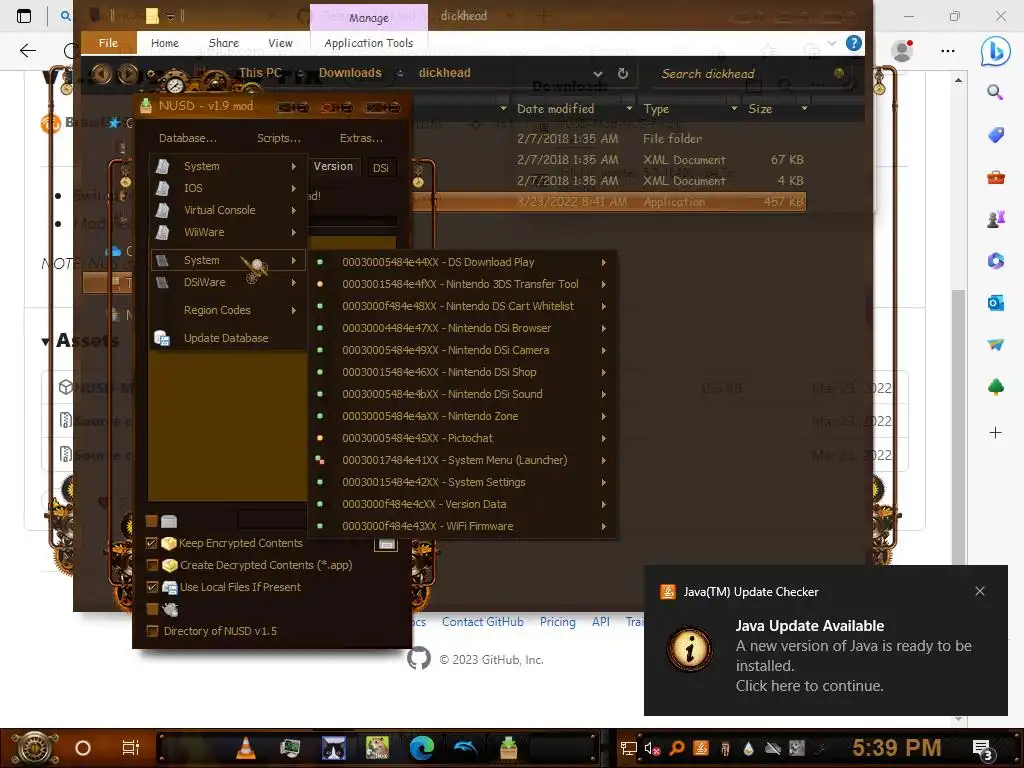Expand Nintendo DSi Sound submenu arrow

(x=603, y=394)
